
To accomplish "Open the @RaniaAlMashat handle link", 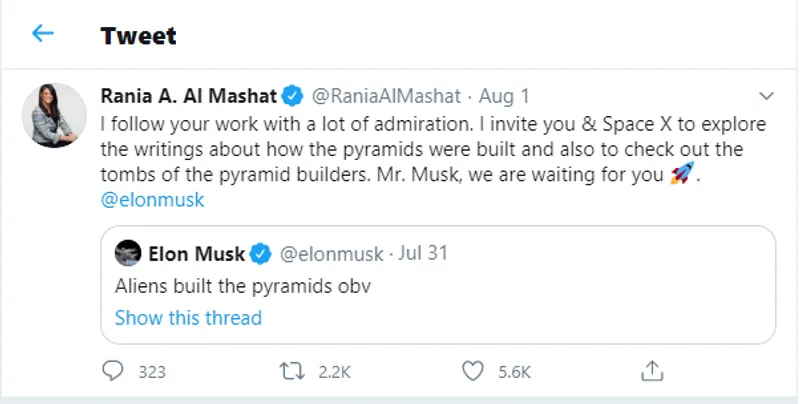I will (387, 96).
